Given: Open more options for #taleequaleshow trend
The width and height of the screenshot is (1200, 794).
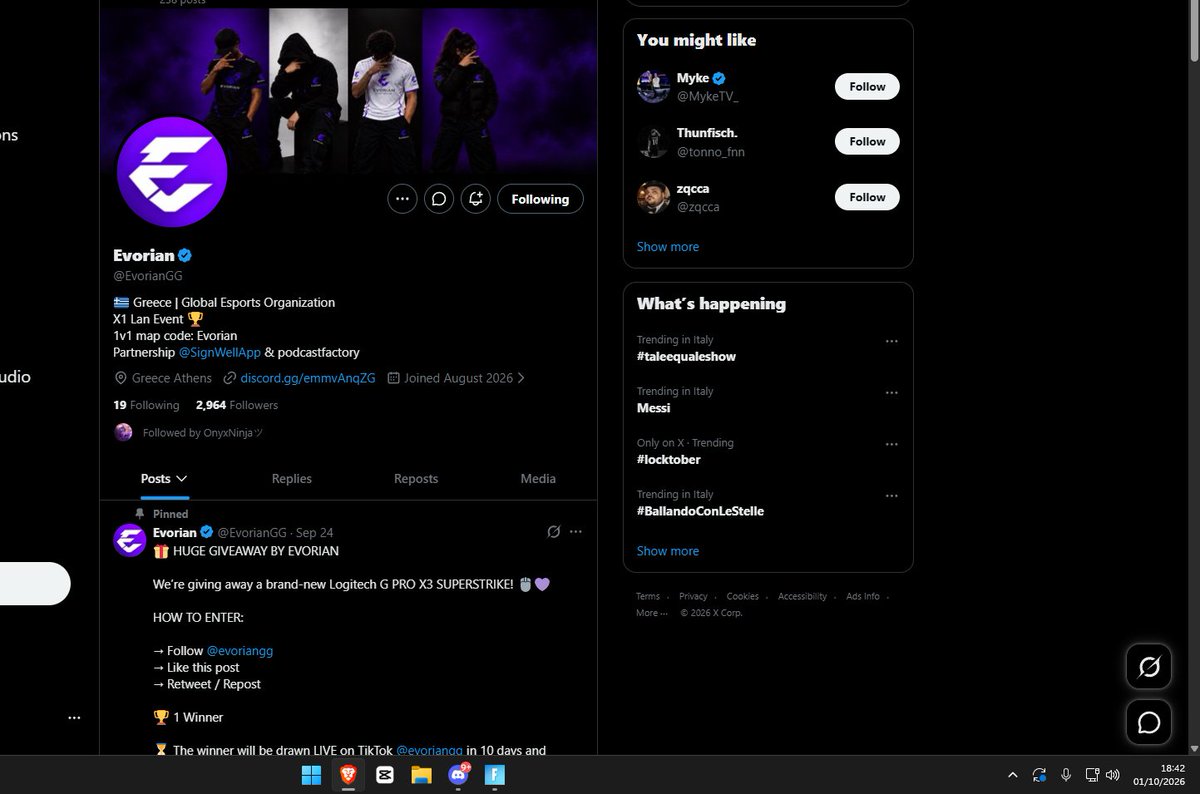Looking at the screenshot, I should point(891,341).
